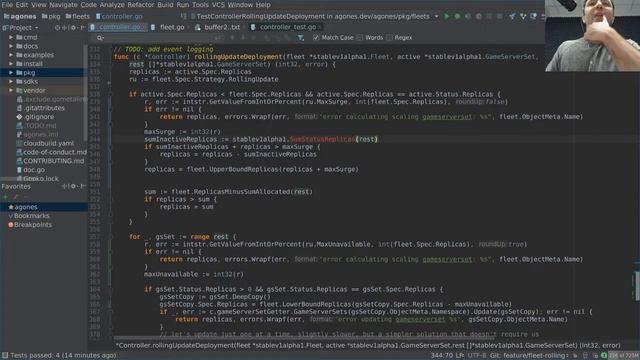This screenshot has width=640, height=360.
Task: Open the Navigate menu
Action: (x=63, y=4)
